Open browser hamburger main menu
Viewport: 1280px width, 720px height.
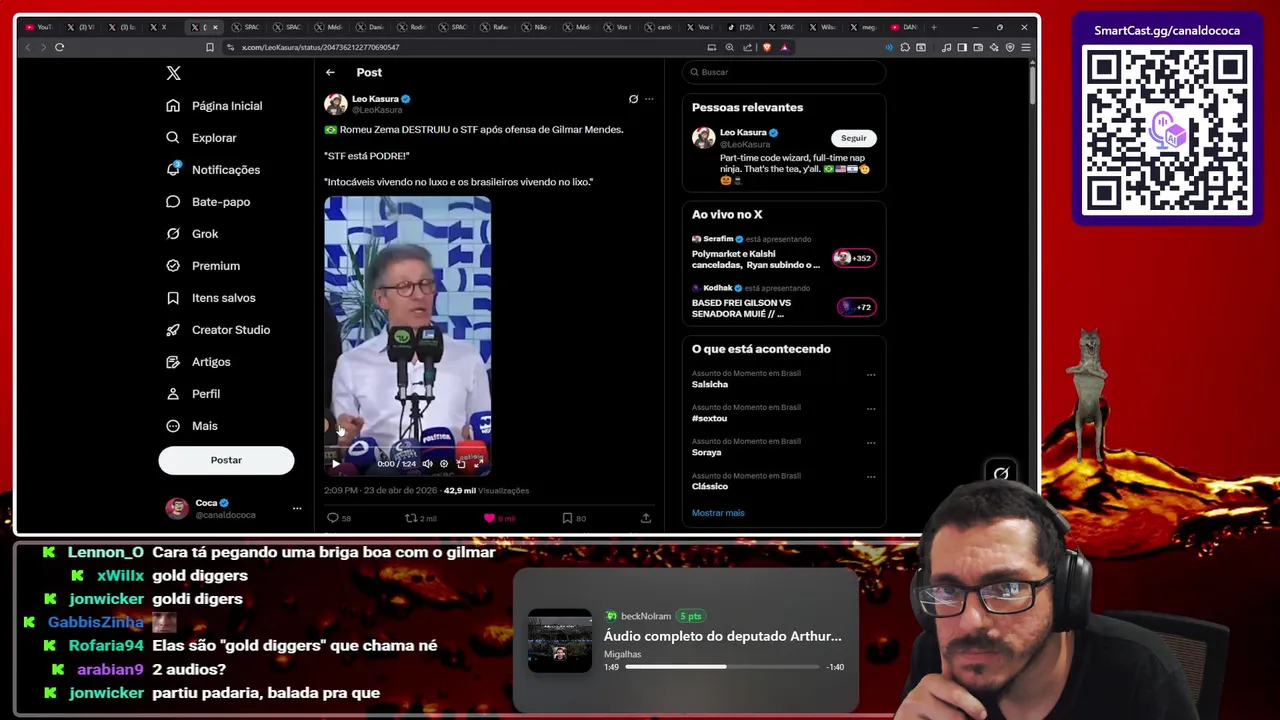[1026, 47]
